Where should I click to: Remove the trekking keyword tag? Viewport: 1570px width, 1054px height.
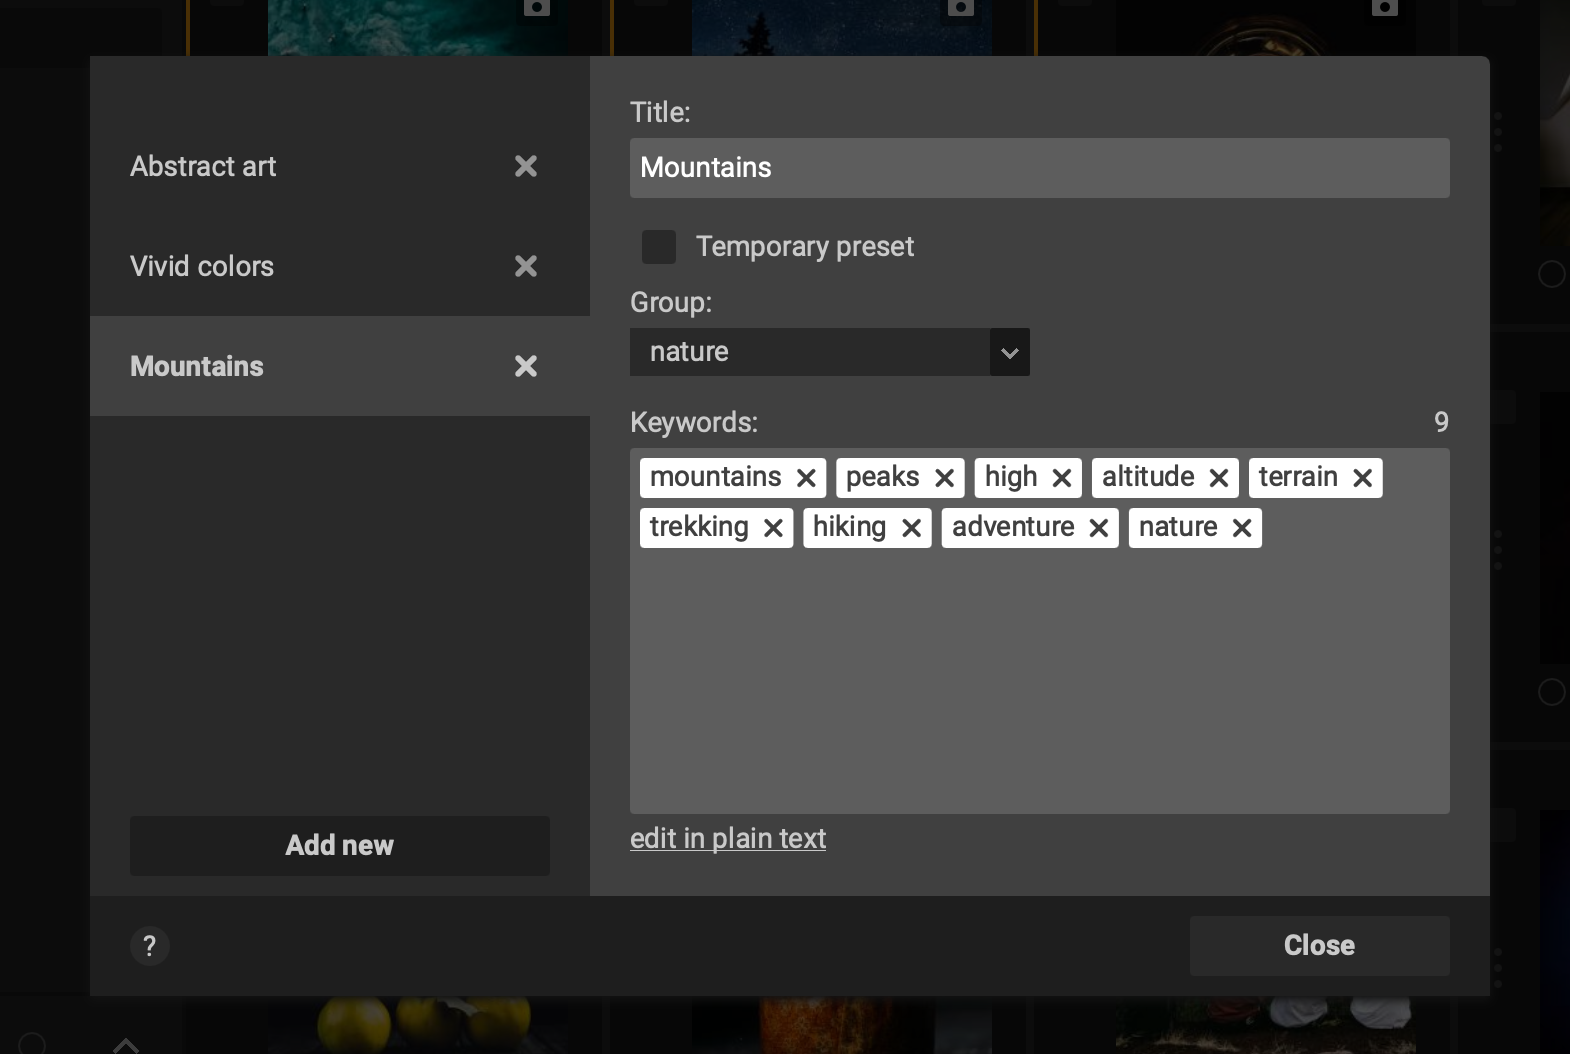(x=773, y=528)
